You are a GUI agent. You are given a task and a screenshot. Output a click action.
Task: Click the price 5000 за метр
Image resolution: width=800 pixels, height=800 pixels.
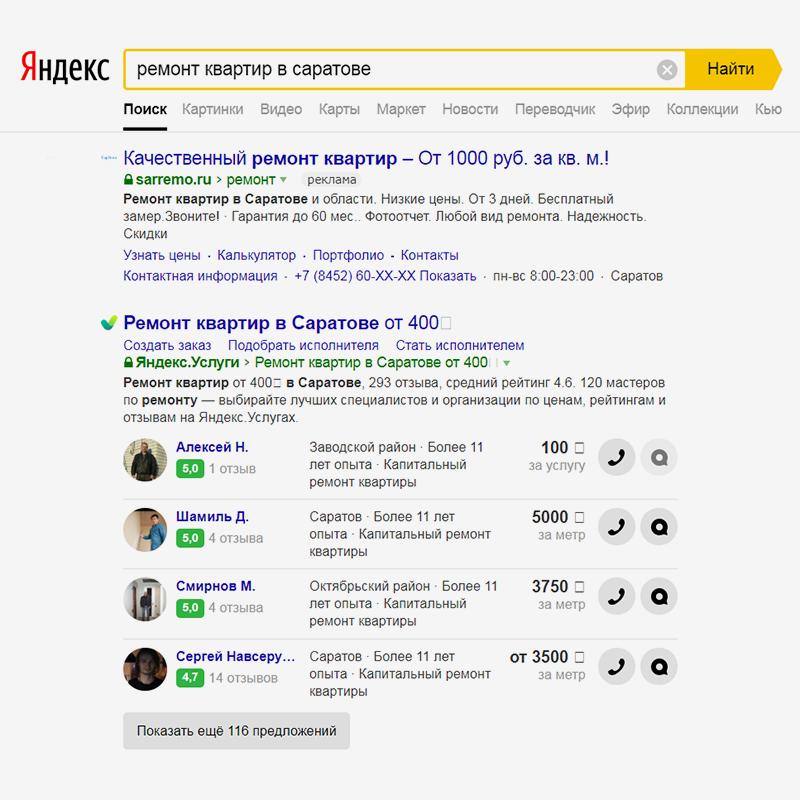(558, 526)
